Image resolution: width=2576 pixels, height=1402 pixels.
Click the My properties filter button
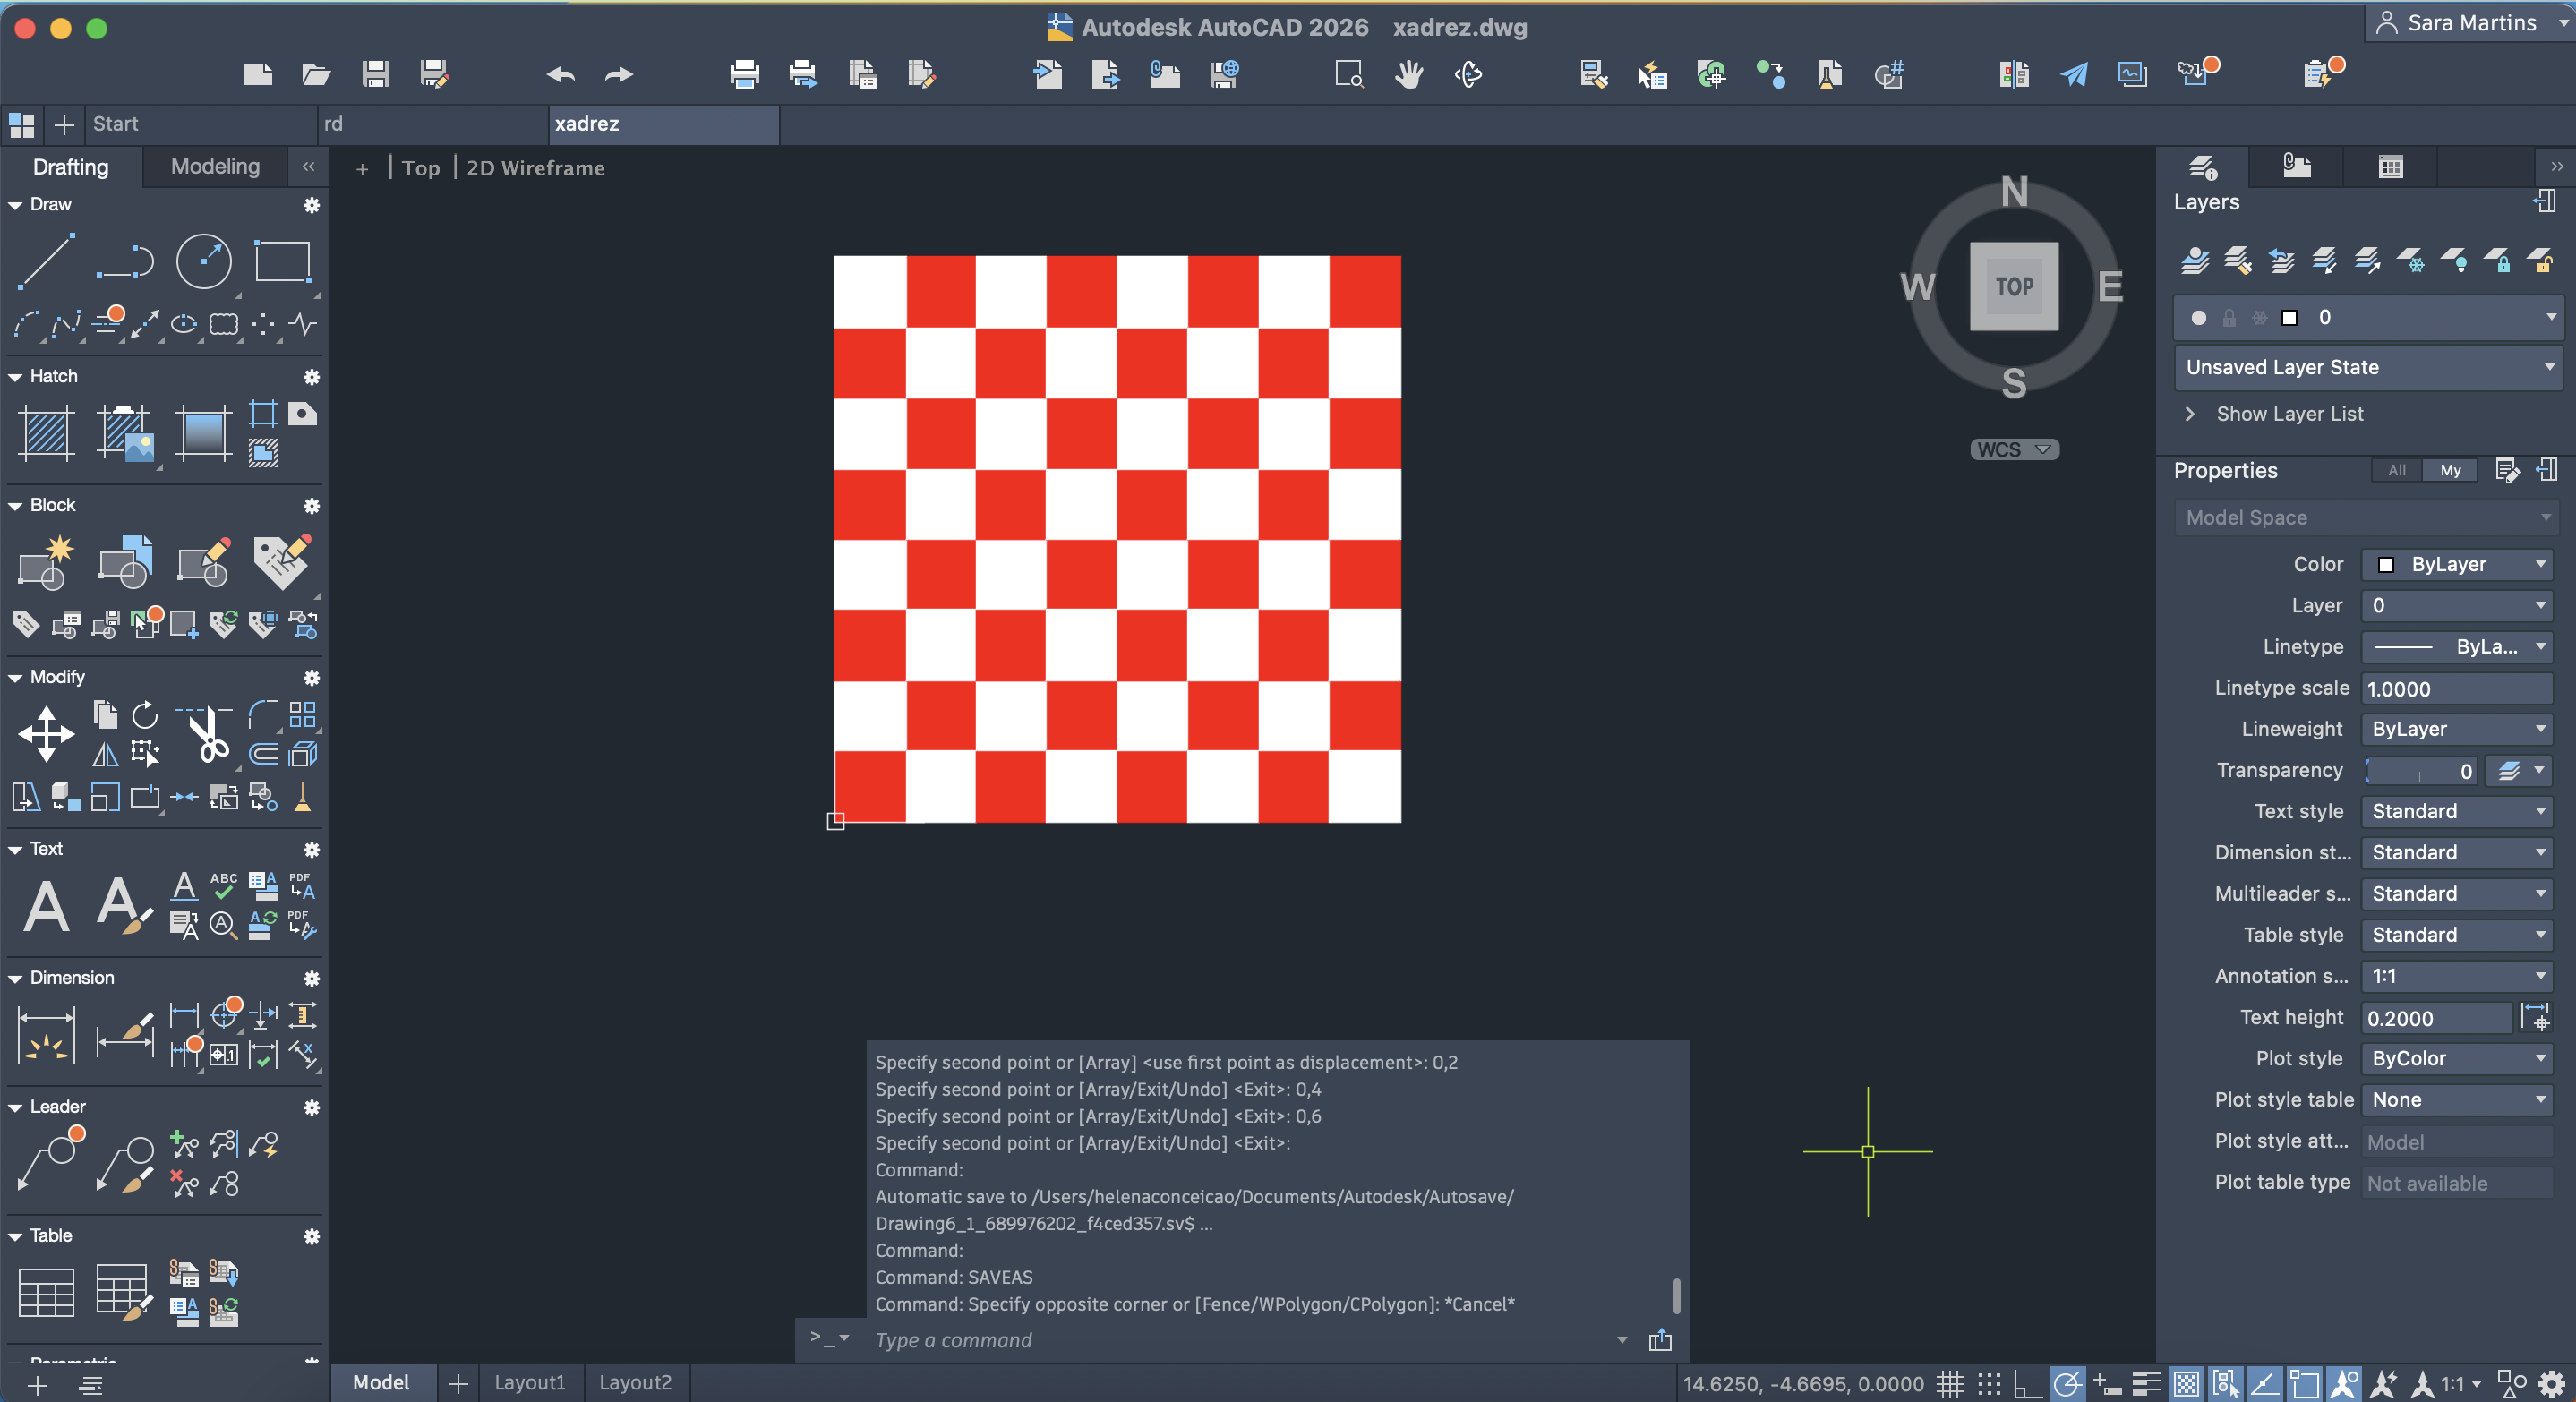coord(2450,470)
